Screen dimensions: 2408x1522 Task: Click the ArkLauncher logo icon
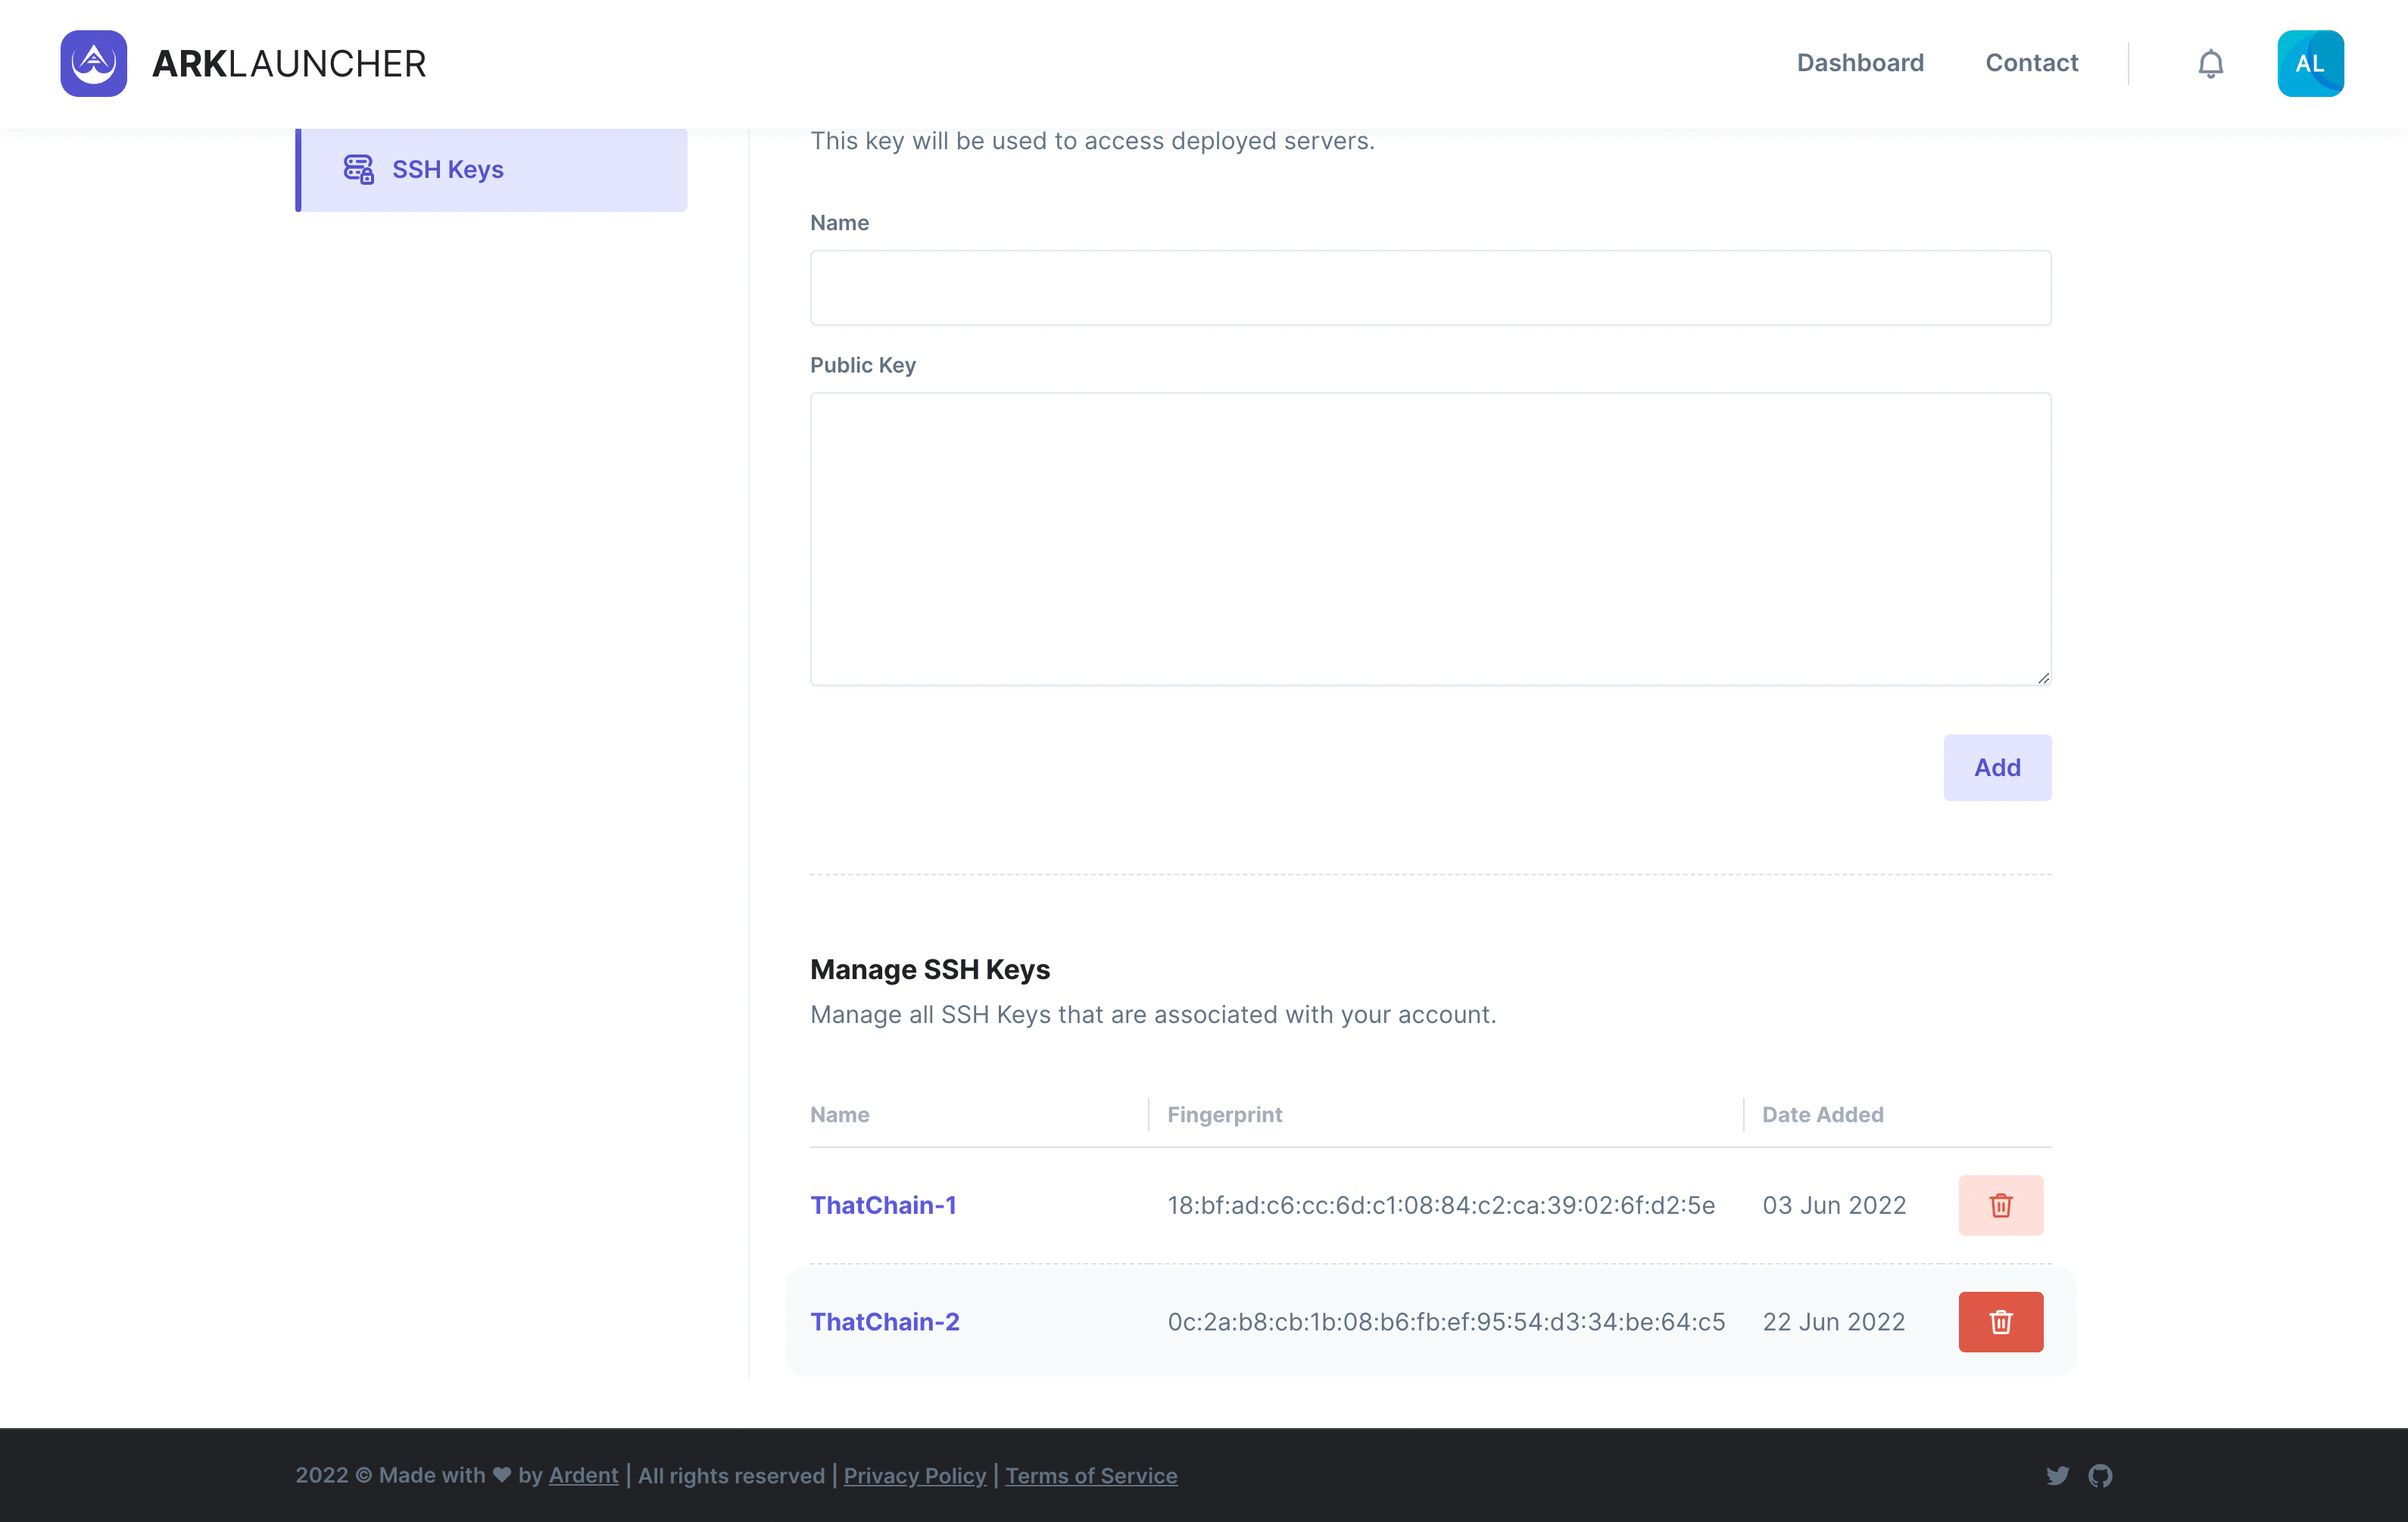(93, 63)
